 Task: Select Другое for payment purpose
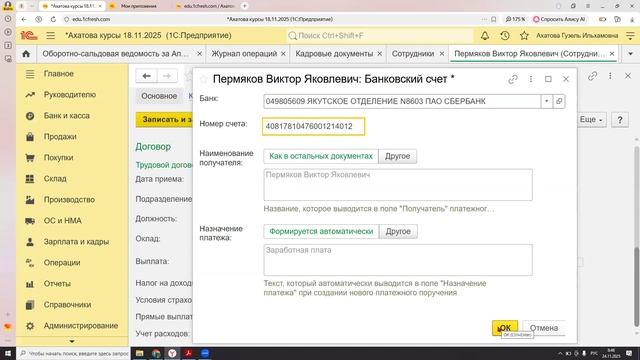click(398, 231)
